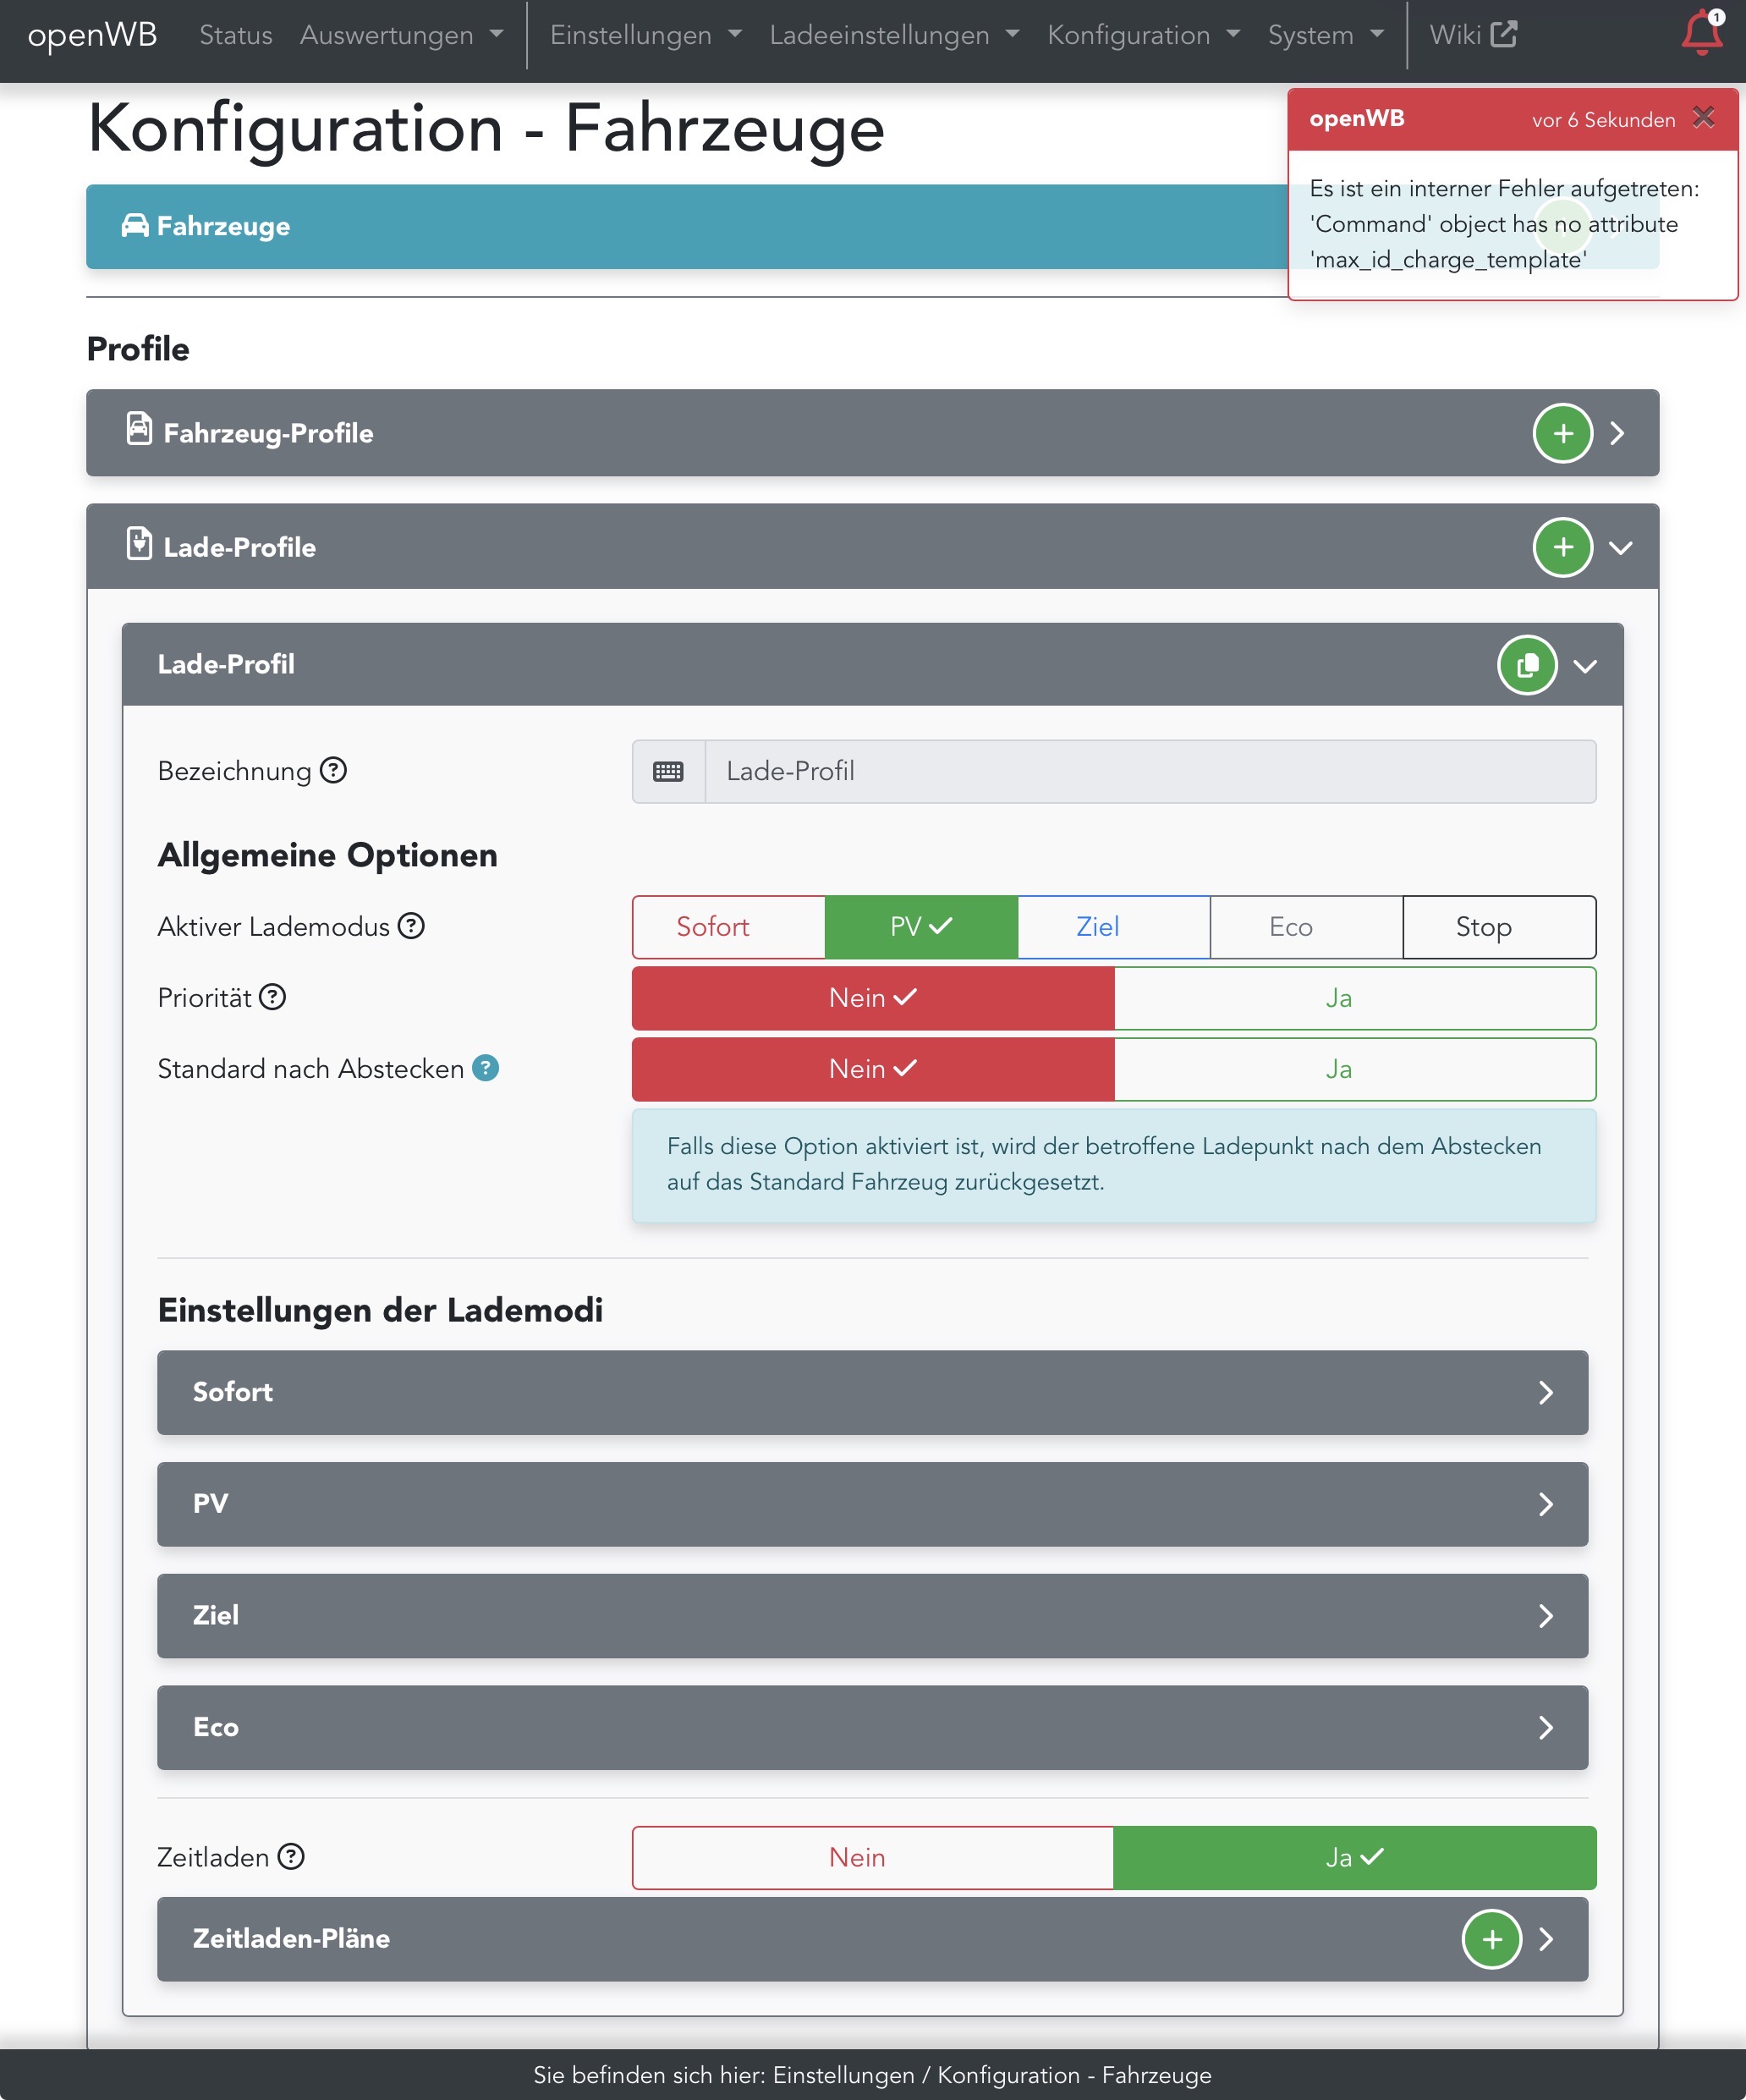The width and height of the screenshot is (1746, 2100).
Task: Open the Ladeeinstellungen menu
Action: 893,35
